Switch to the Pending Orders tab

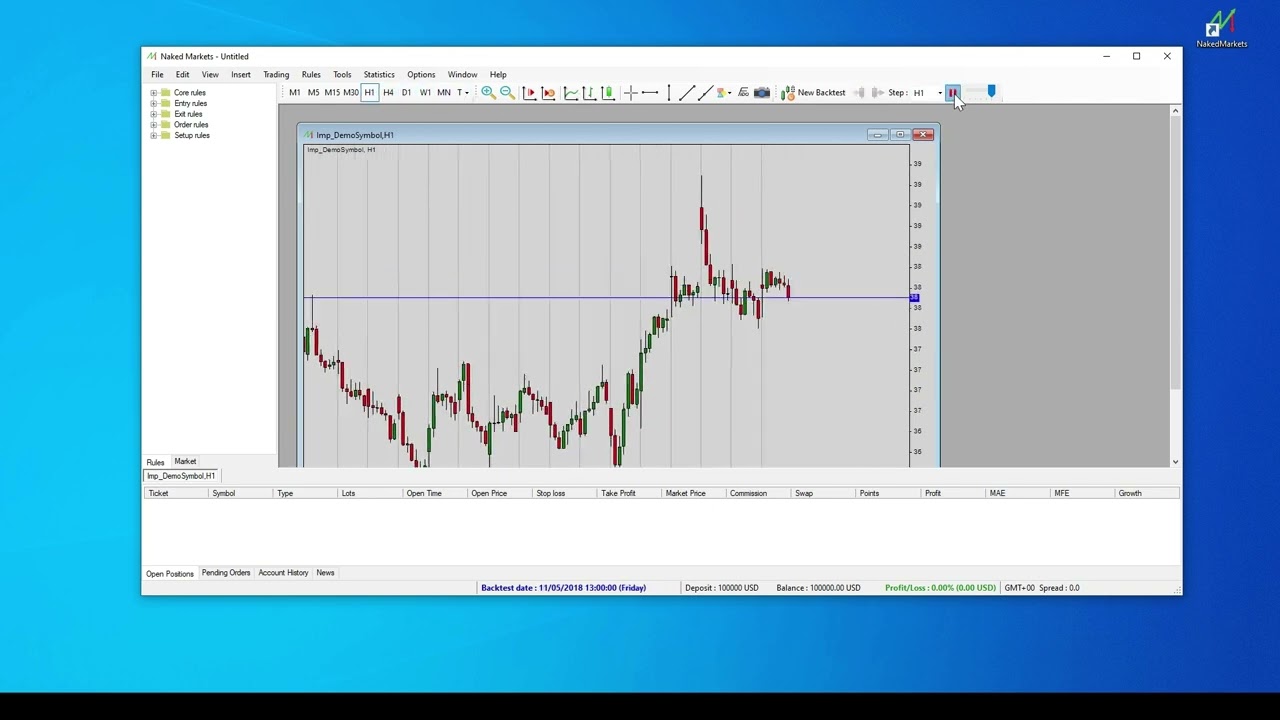(226, 573)
